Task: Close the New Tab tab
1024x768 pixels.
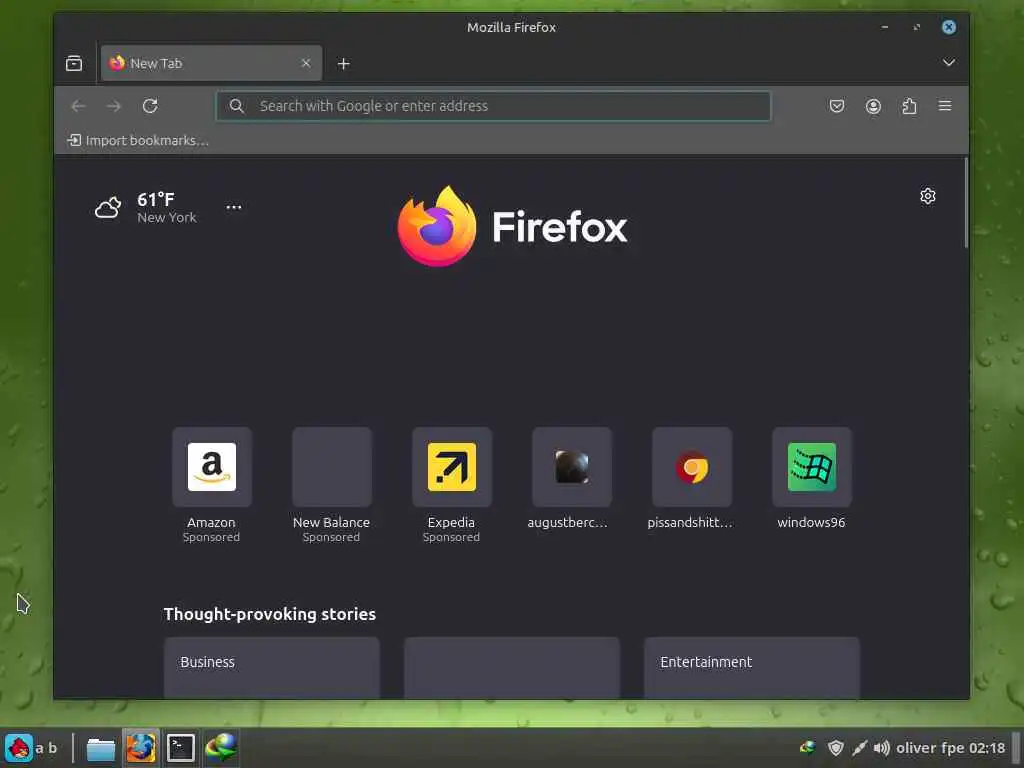Action: pos(306,63)
